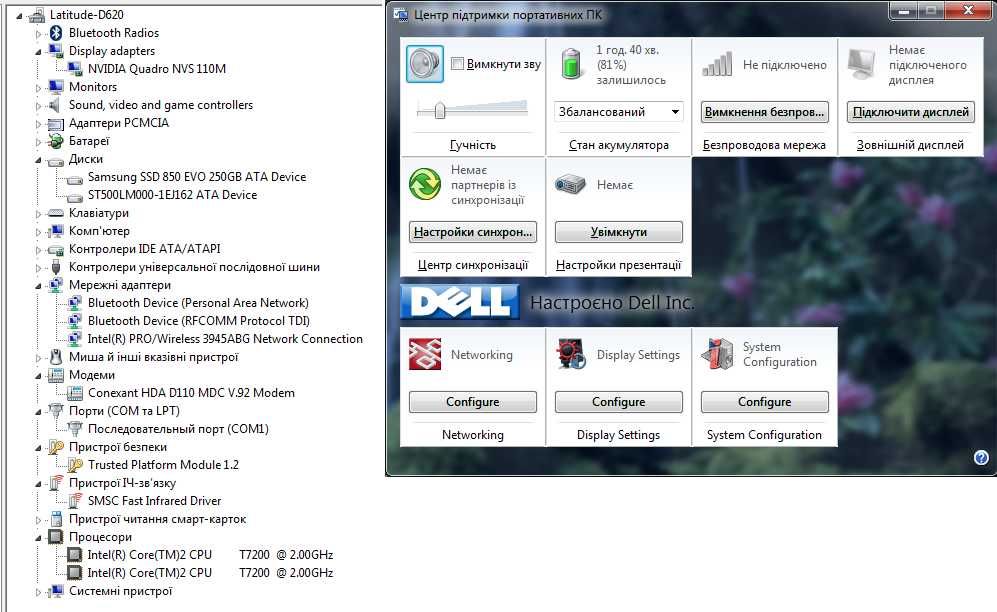
Task: Expand the Monitors node
Action: 38,88
